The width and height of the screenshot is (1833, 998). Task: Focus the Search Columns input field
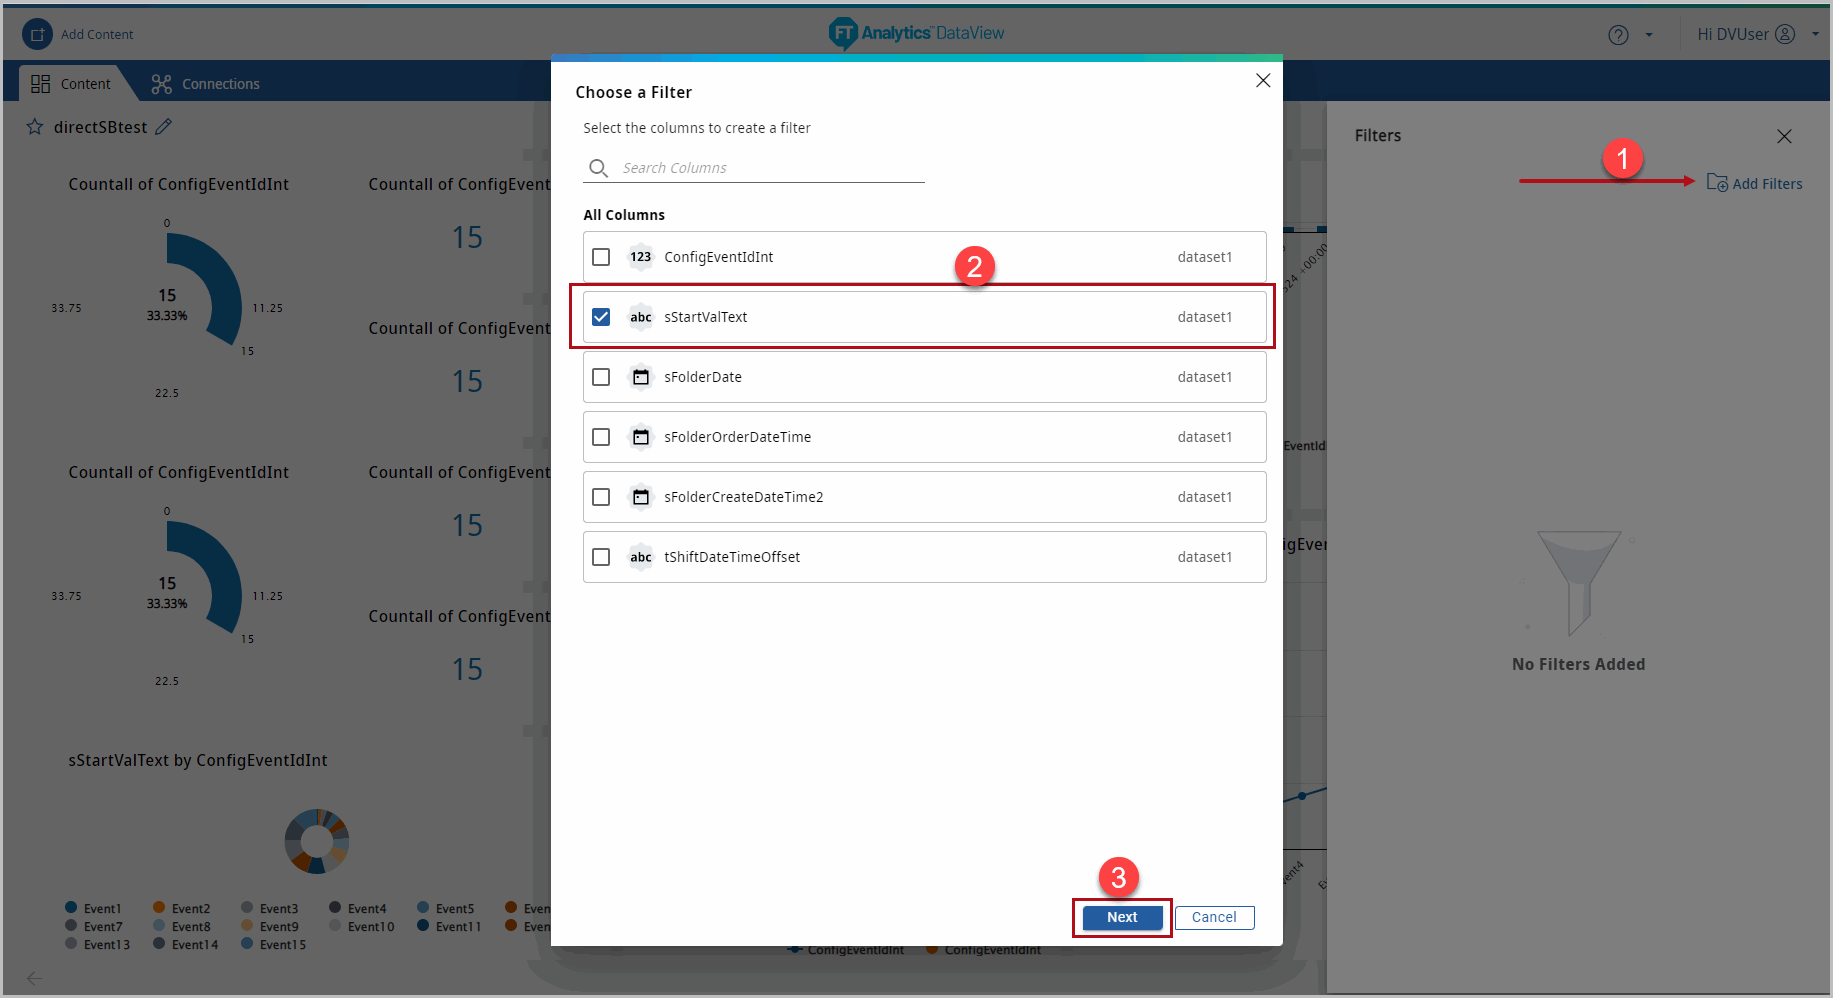[x=770, y=168]
